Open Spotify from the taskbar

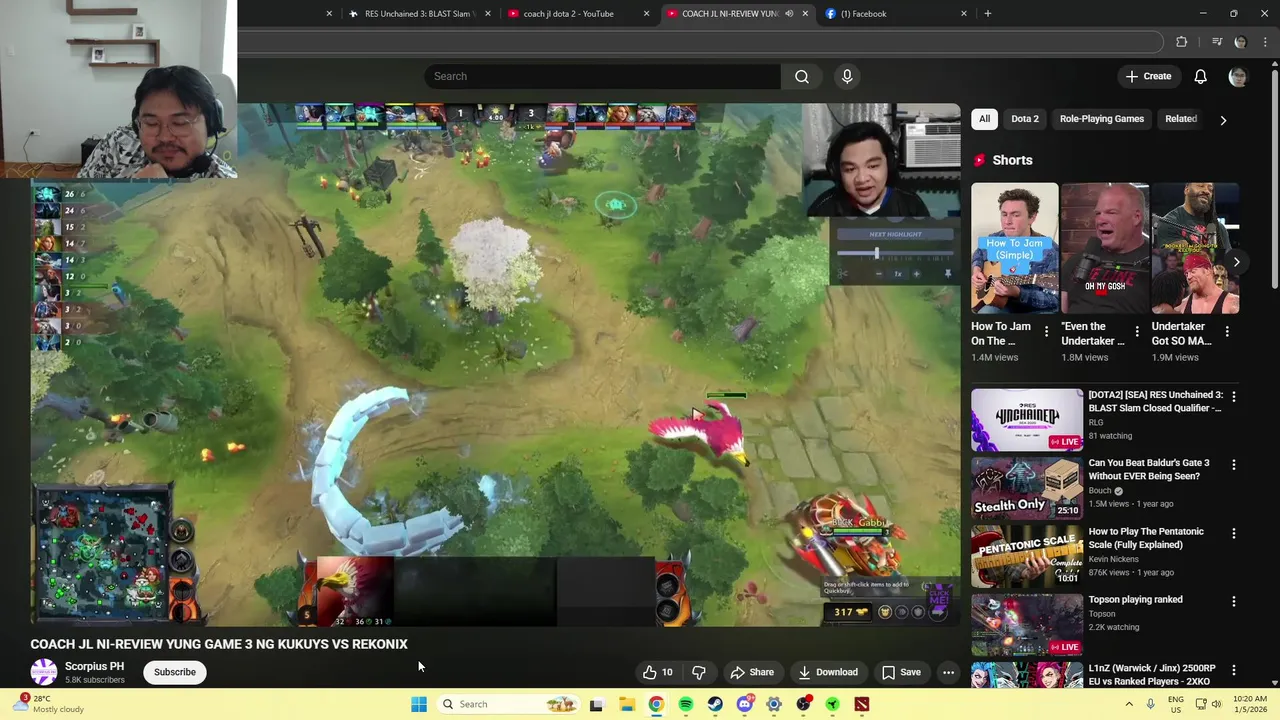(686, 704)
